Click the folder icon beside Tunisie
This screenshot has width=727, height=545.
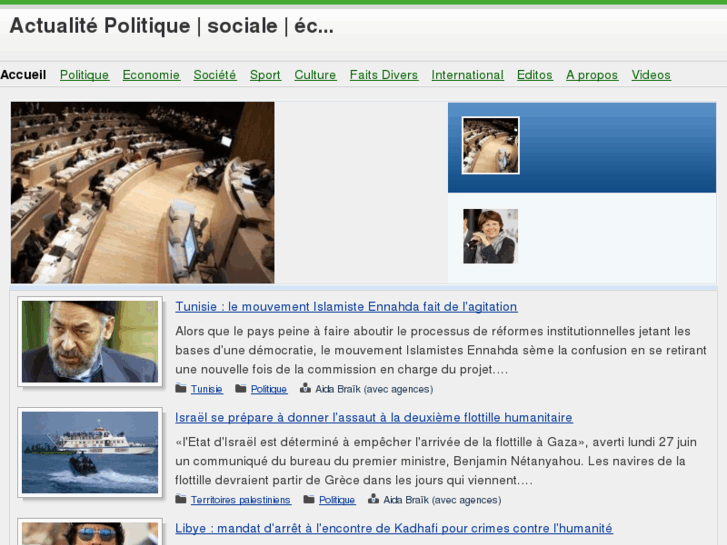[x=181, y=388]
